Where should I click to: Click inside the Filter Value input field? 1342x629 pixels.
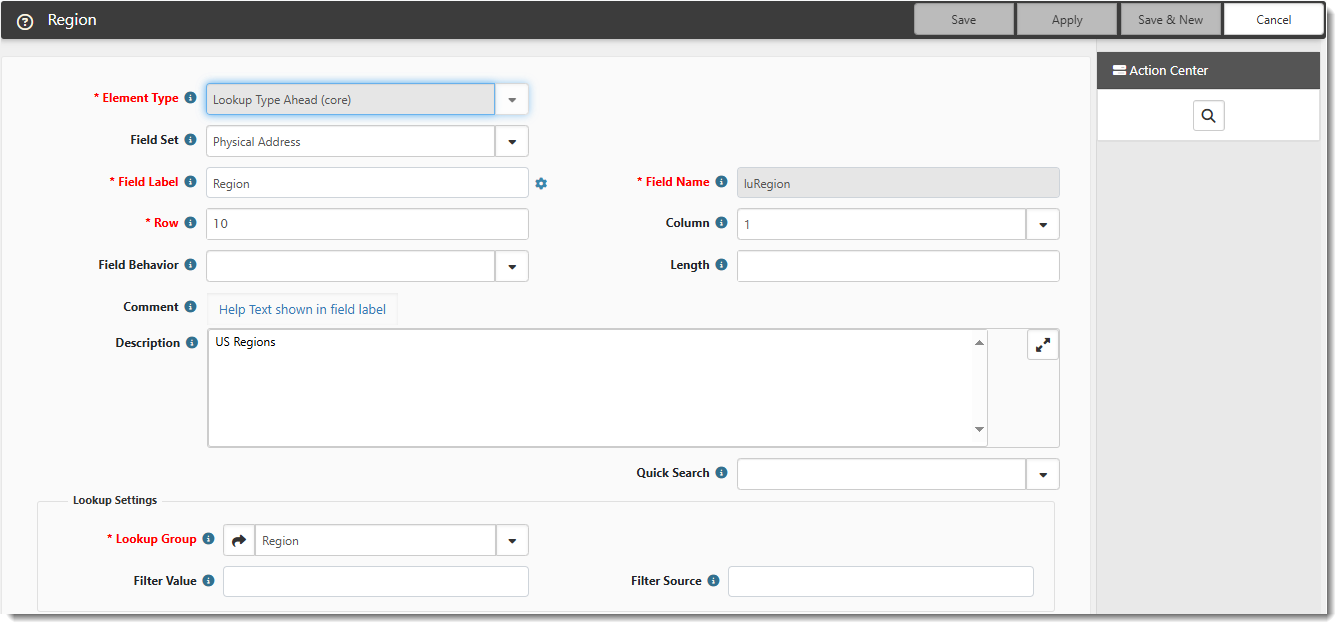pyautogui.click(x=375, y=581)
